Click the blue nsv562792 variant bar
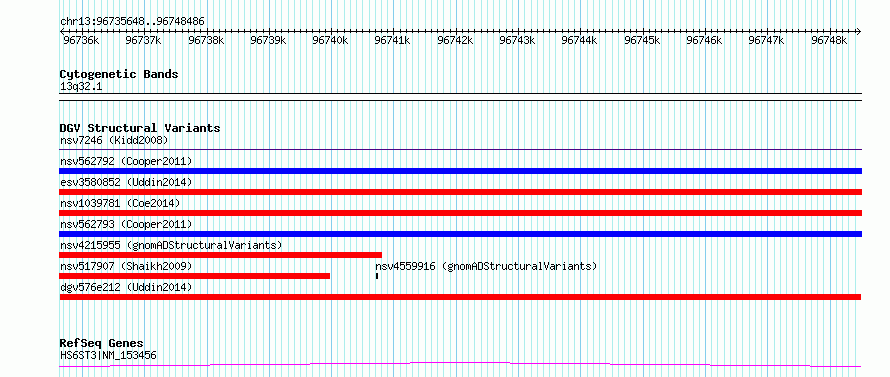This screenshot has width=890, height=377. [460, 171]
